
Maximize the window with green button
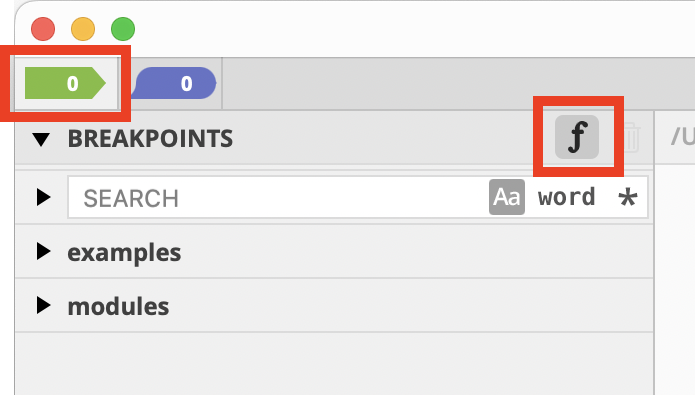(x=123, y=29)
